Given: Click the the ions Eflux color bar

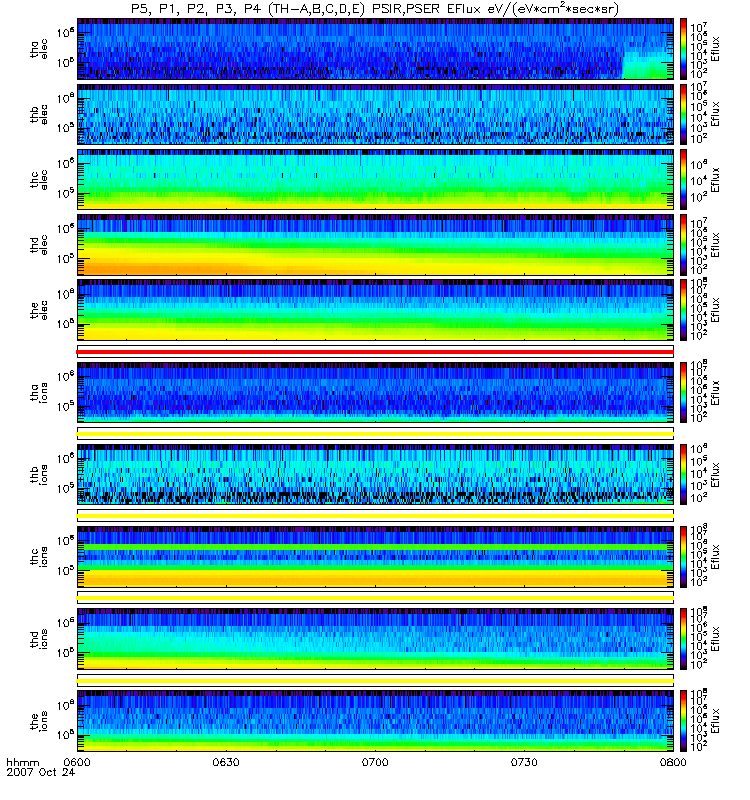Looking at the screenshot, I should [x=684, y=721].
